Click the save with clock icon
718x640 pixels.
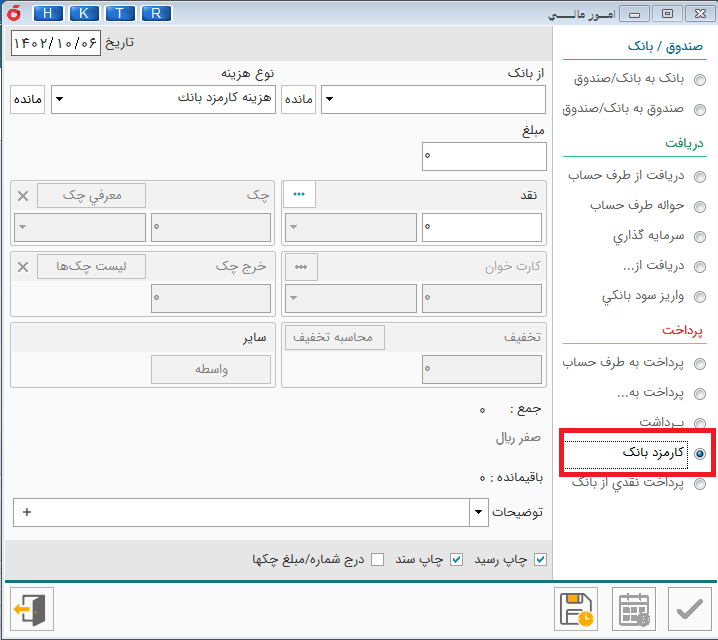tap(578, 609)
